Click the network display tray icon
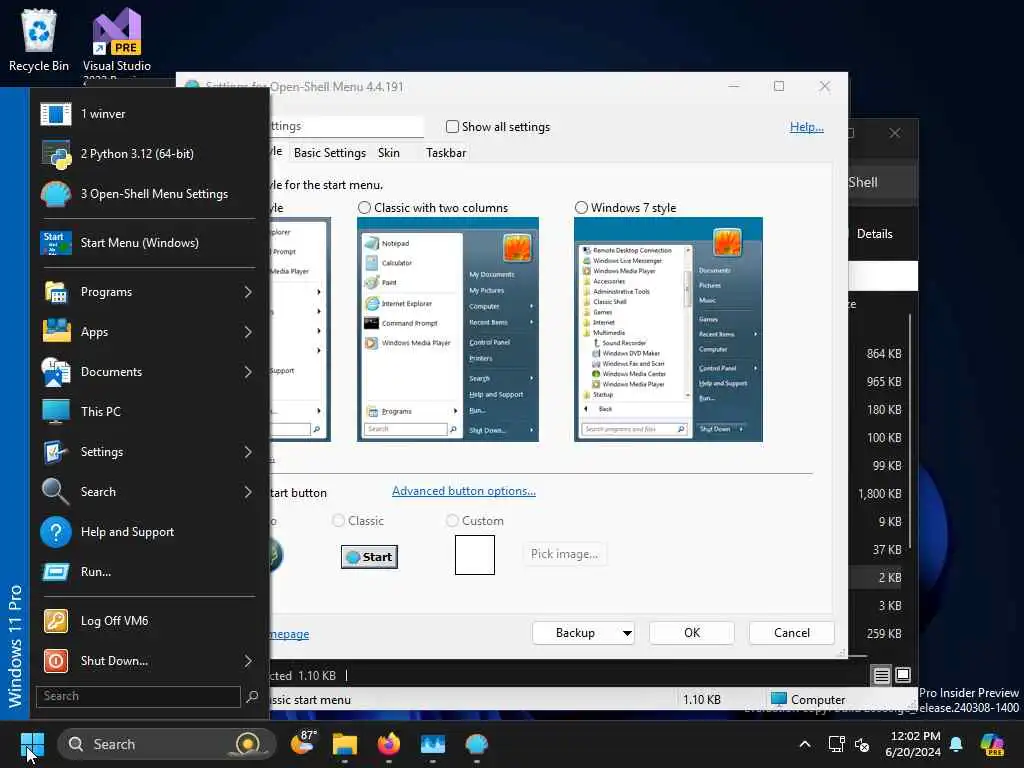 pyautogui.click(x=836, y=744)
